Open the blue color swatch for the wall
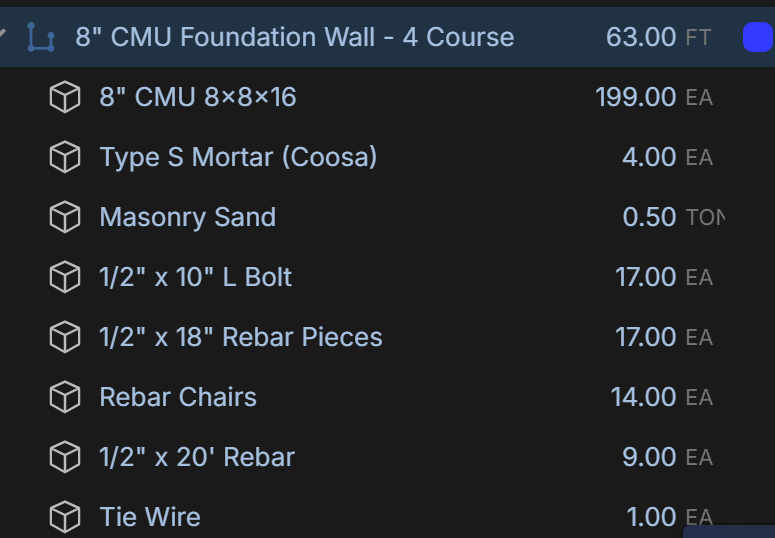Screen dimensions: 775x538 (758, 37)
